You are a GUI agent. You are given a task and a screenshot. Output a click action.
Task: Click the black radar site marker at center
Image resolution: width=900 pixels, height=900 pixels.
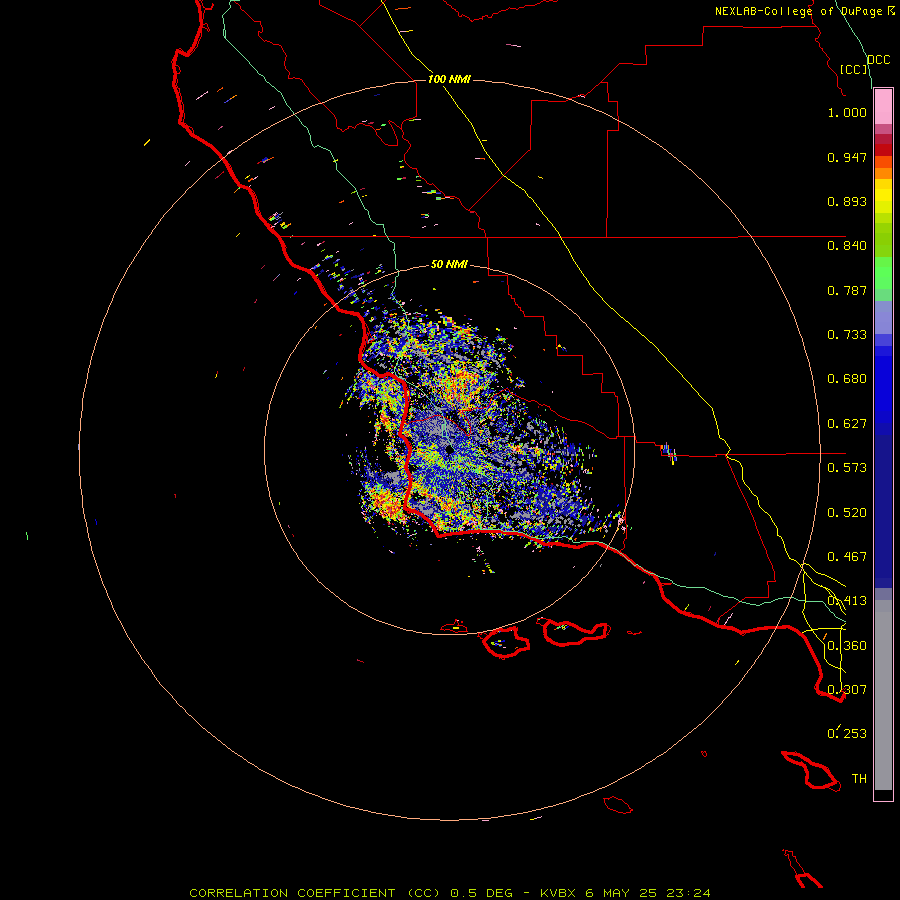point(450,451)
